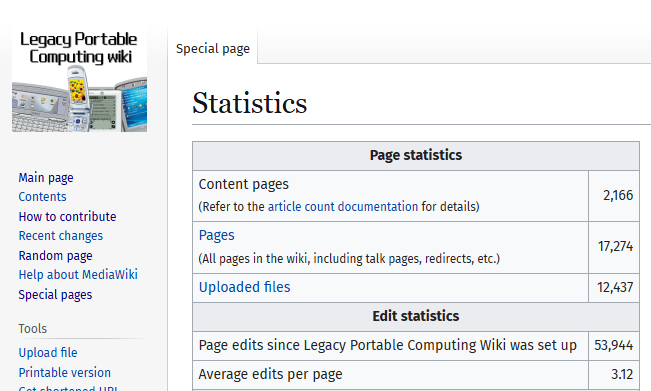
Task: Click the Upload file tool link
Action: coord(48,353)
